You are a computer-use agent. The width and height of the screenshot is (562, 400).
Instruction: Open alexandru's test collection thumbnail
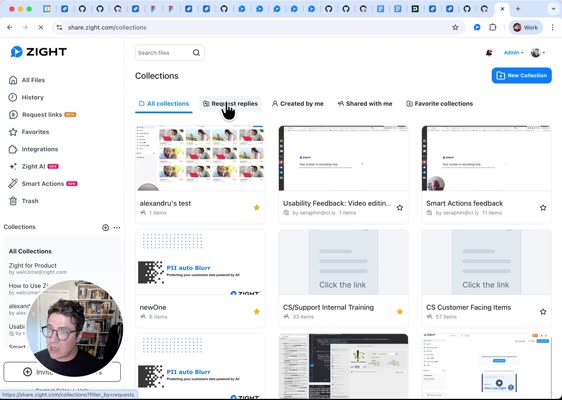pyautogui.click(x=200, y=158)
